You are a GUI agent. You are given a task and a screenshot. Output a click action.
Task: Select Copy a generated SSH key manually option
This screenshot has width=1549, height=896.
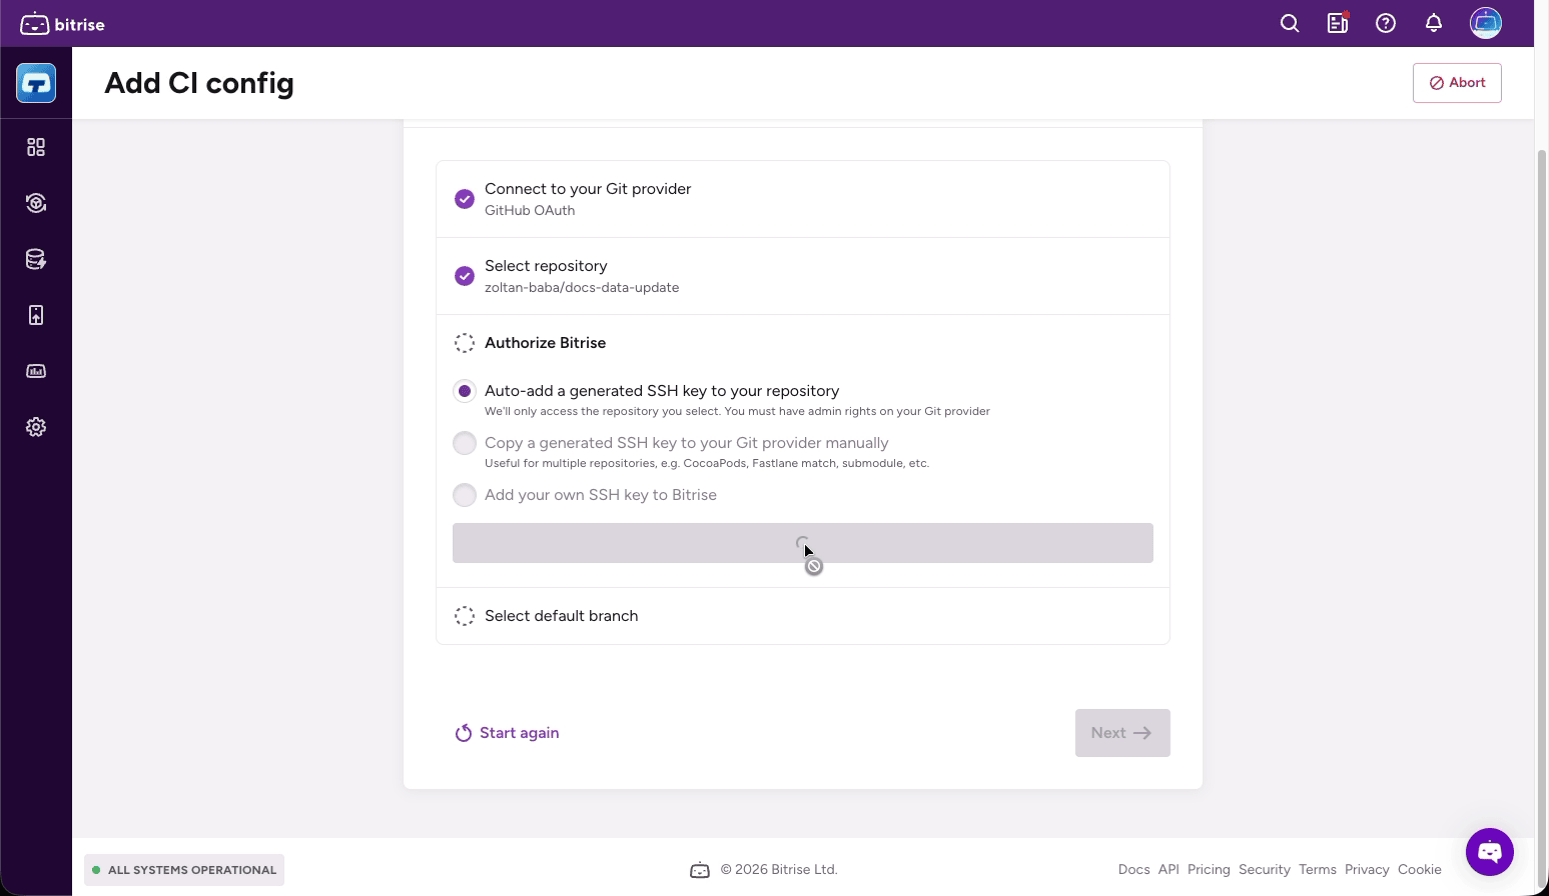pos(464,443)
